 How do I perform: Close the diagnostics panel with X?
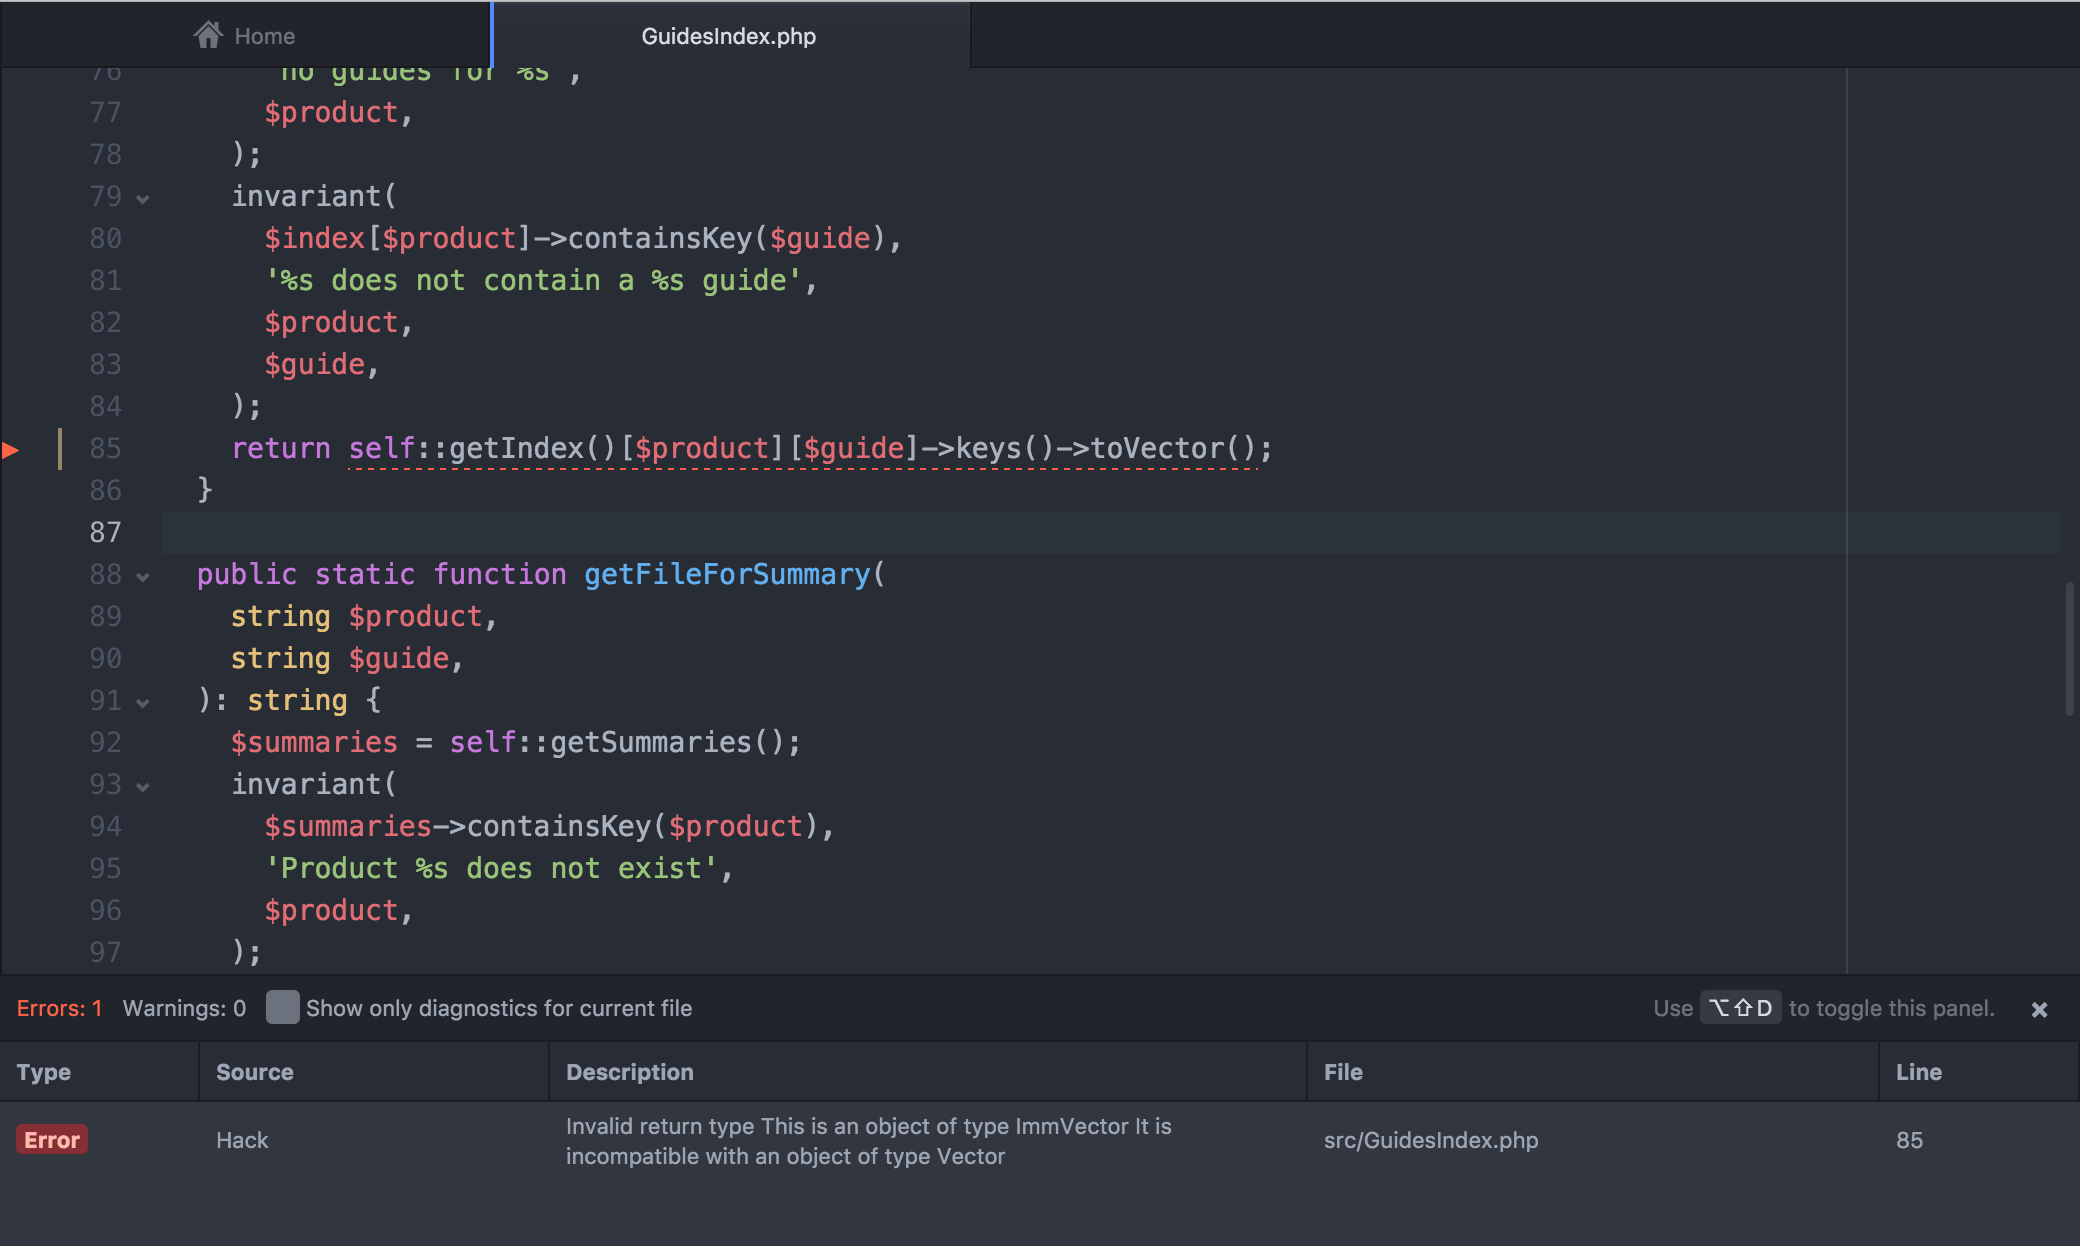click(x=2039, y=1010)
